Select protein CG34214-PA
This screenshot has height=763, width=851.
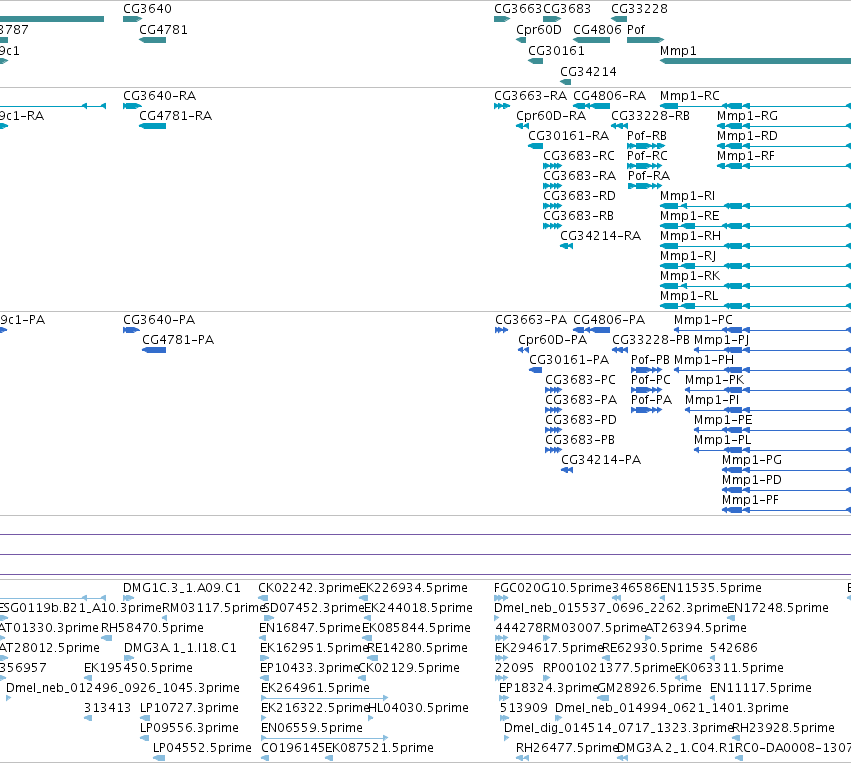601,460
